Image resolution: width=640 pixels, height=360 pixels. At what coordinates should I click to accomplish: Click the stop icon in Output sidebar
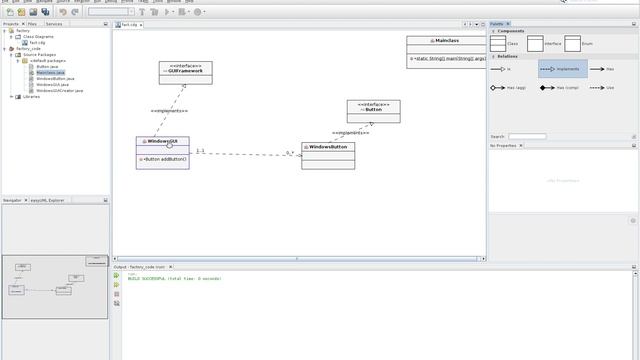pos(117,294)
